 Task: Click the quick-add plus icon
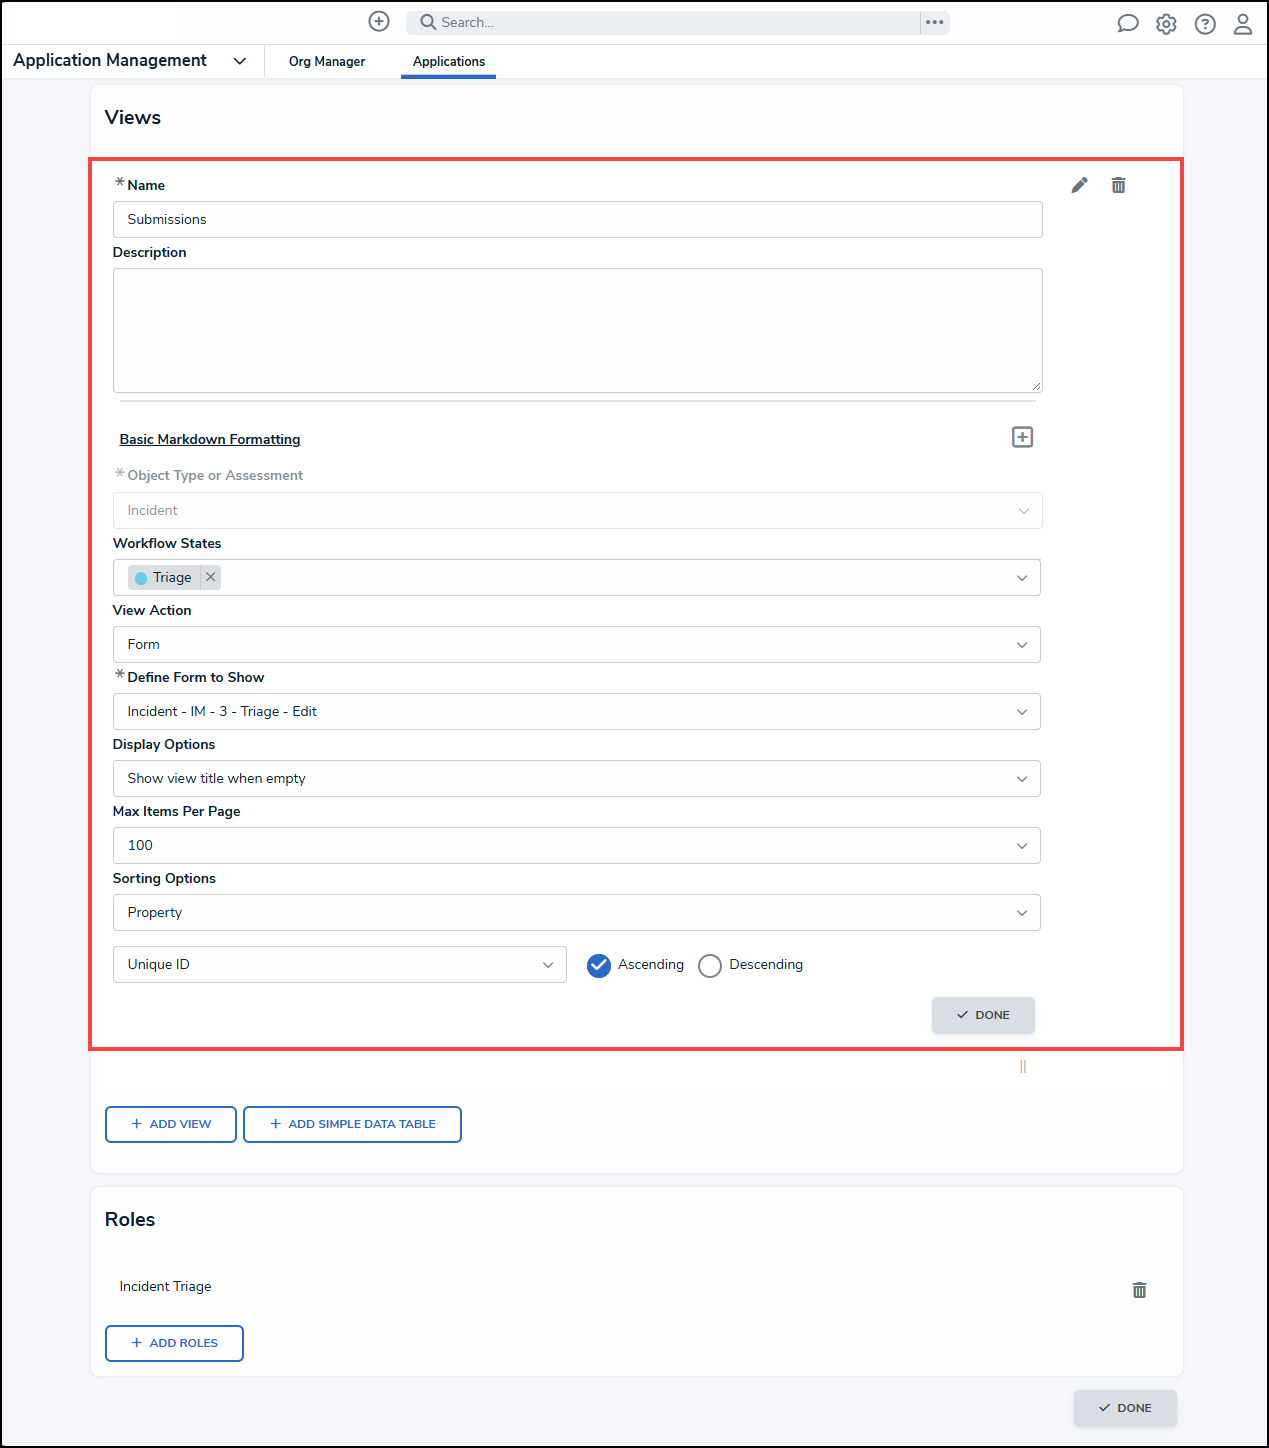pos(379,21)
